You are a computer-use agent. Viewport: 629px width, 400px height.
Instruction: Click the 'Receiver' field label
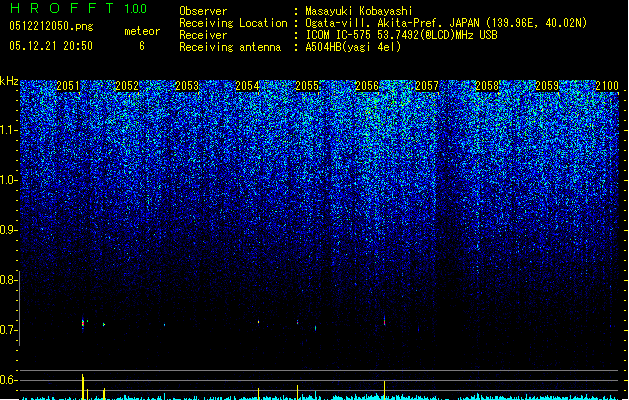coord(203,35)
